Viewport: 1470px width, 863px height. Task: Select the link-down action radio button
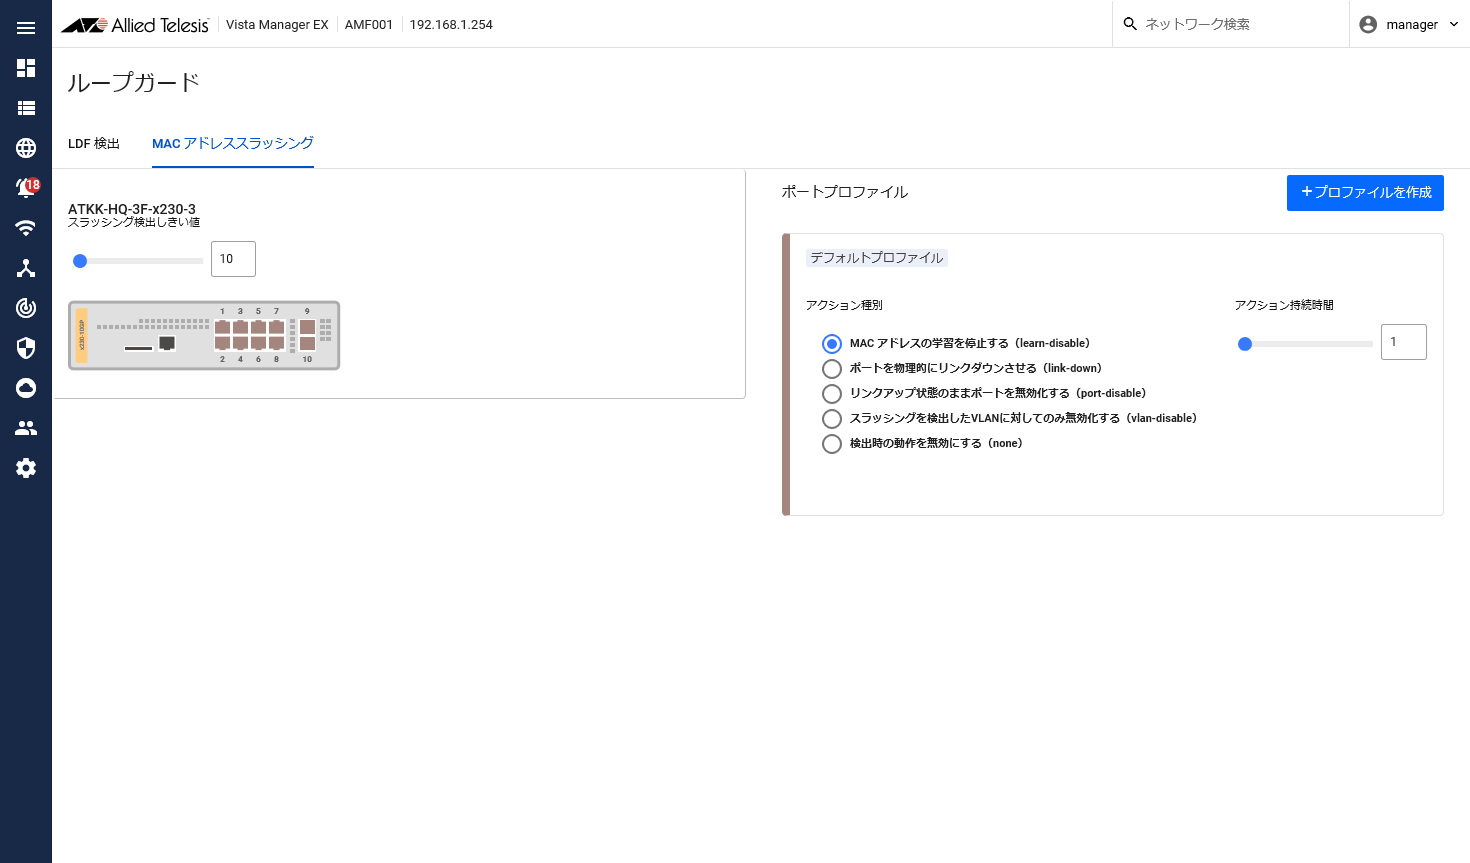pyautogui.click(x=832, y=369)
